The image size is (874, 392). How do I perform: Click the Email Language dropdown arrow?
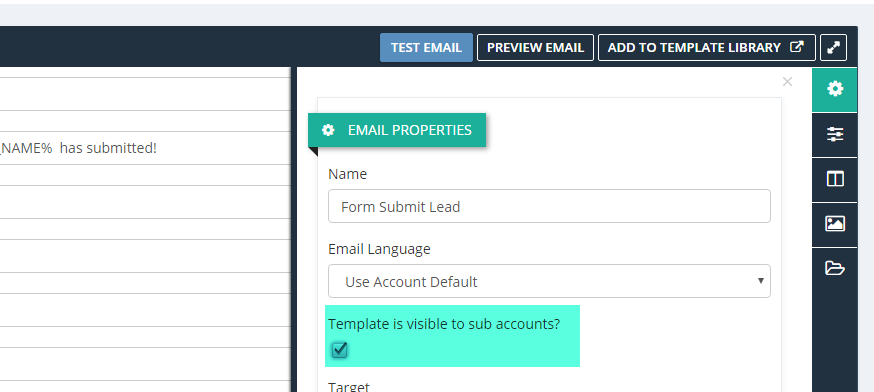click(x=760, y=280)
